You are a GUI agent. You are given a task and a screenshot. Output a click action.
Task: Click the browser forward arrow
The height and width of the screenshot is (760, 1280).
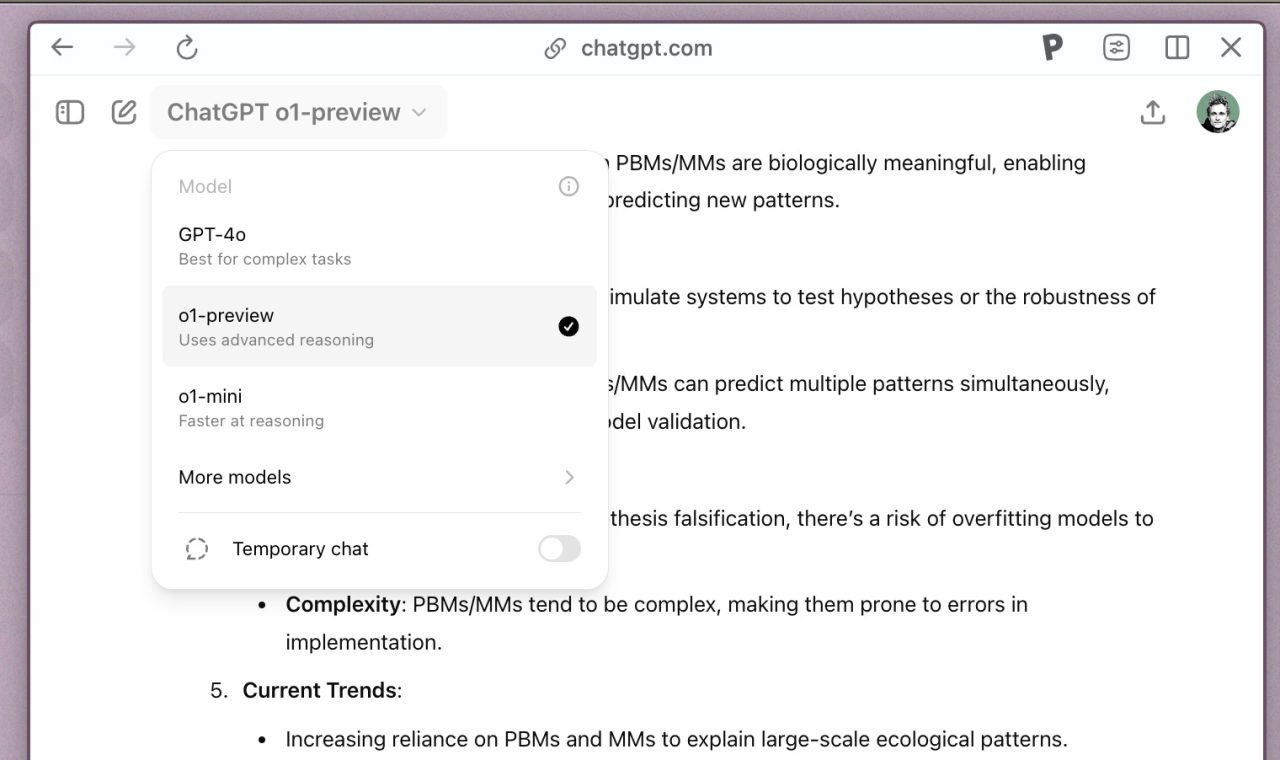click(124, 48)
